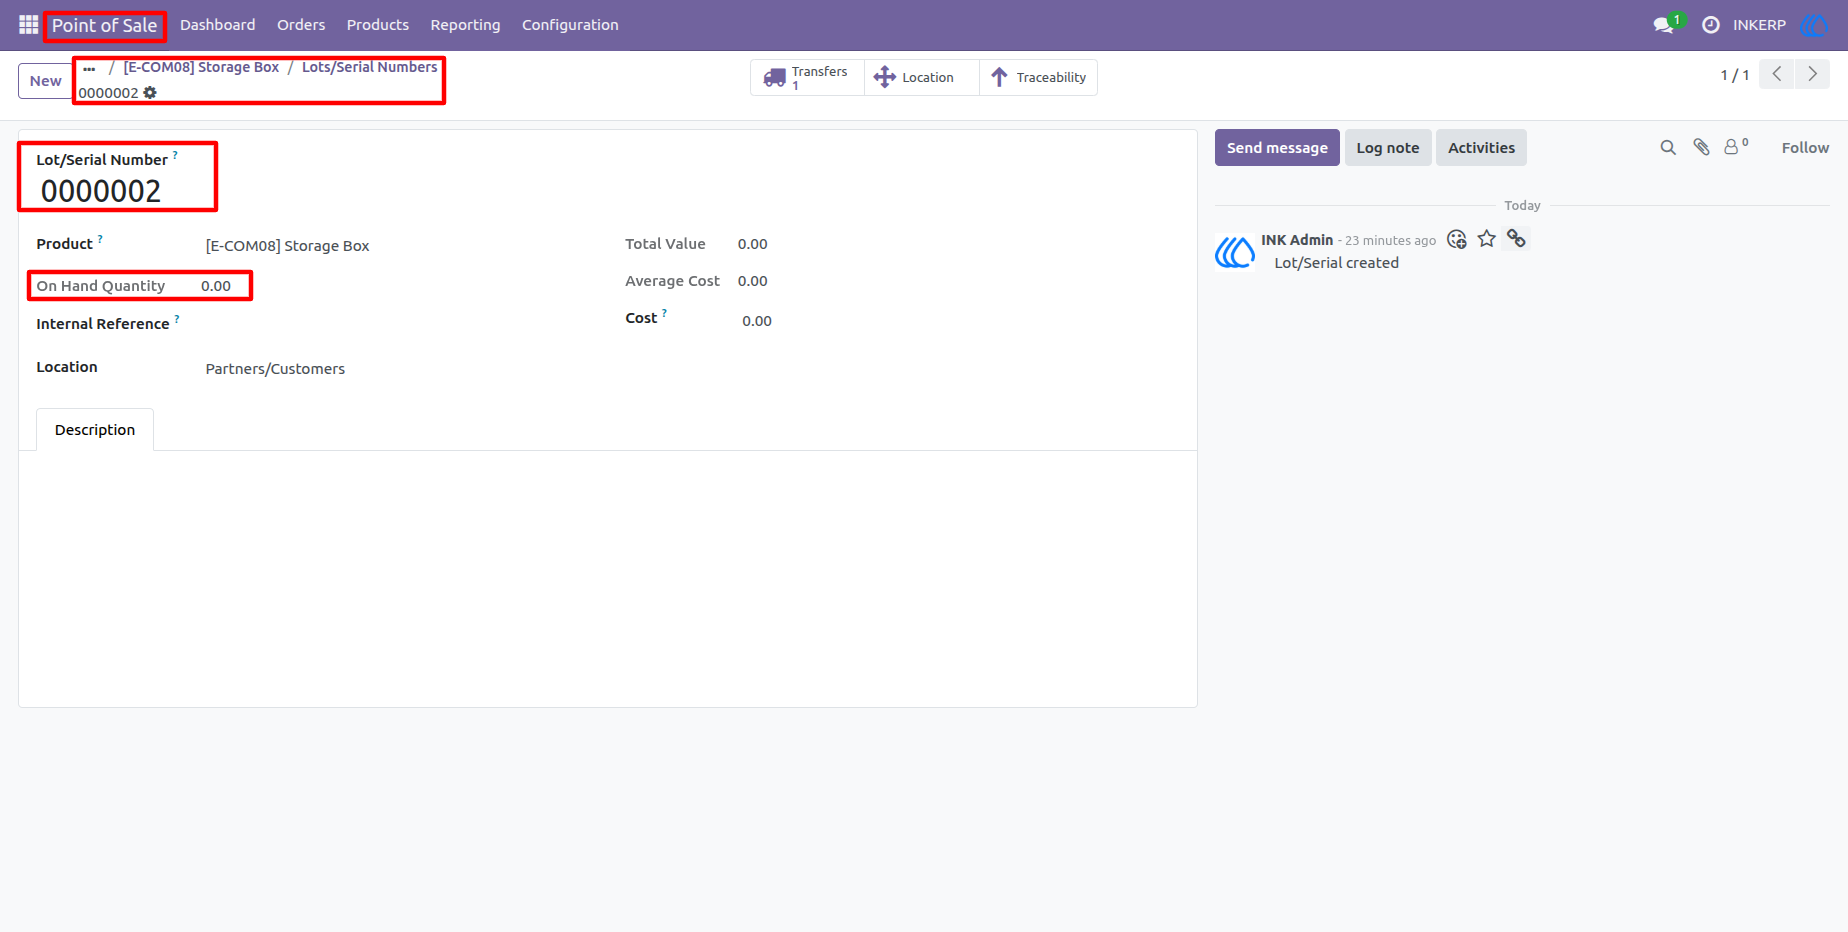Click On Hand Quantity value 0.00
Image resolution: width=1848 pixels, height=932 pixels.
point(216,286)
